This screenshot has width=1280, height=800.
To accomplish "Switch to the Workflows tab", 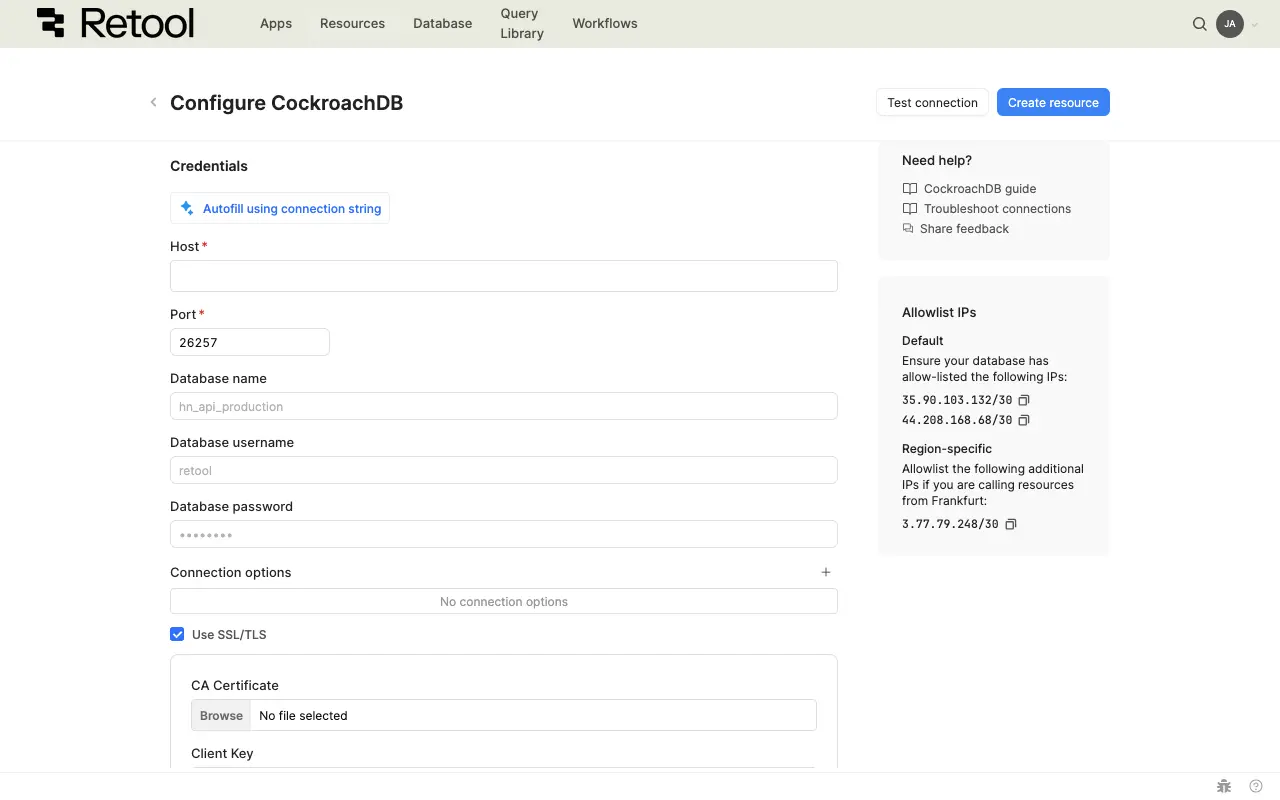I will [x=604, y=23].
